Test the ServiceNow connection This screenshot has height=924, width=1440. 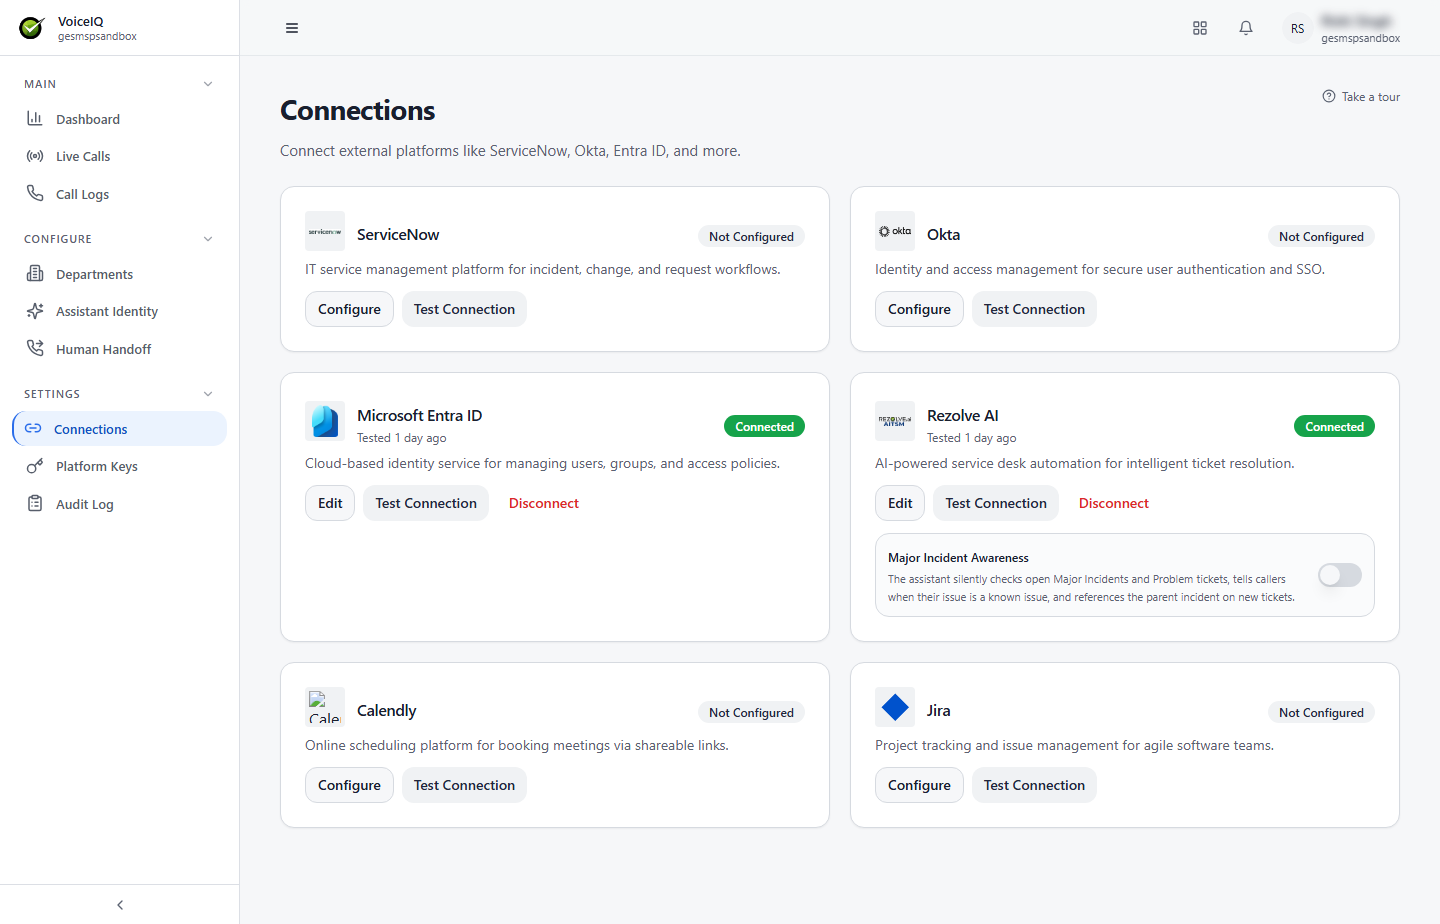464,309
